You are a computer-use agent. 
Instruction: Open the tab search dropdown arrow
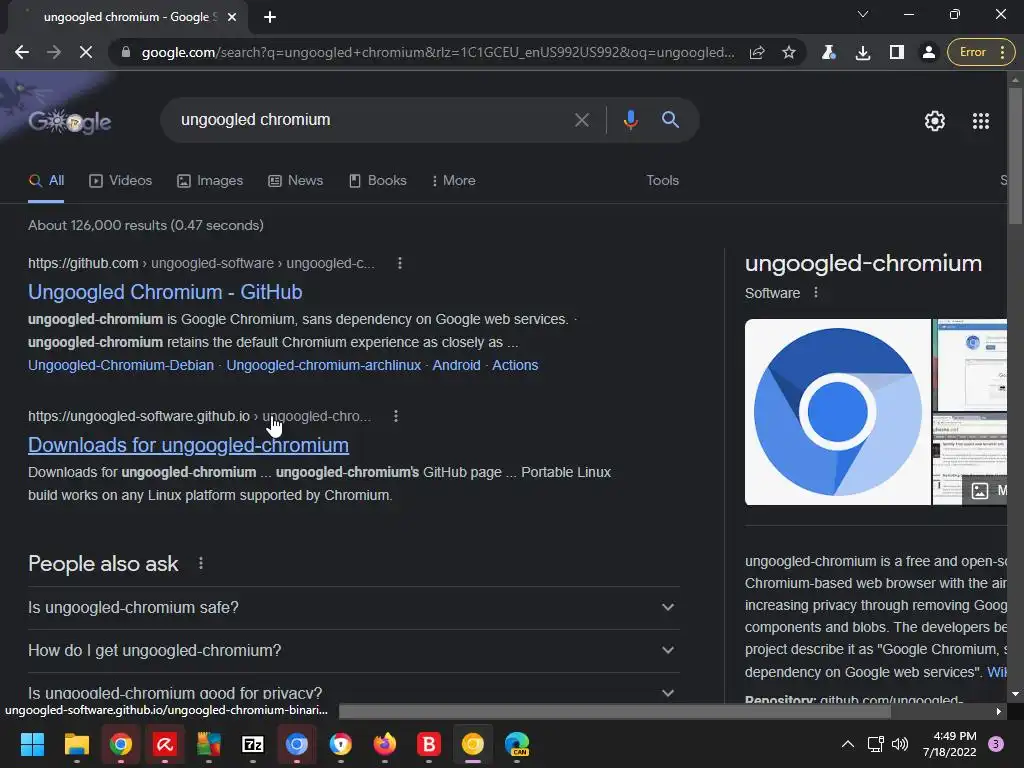point(863,14)
